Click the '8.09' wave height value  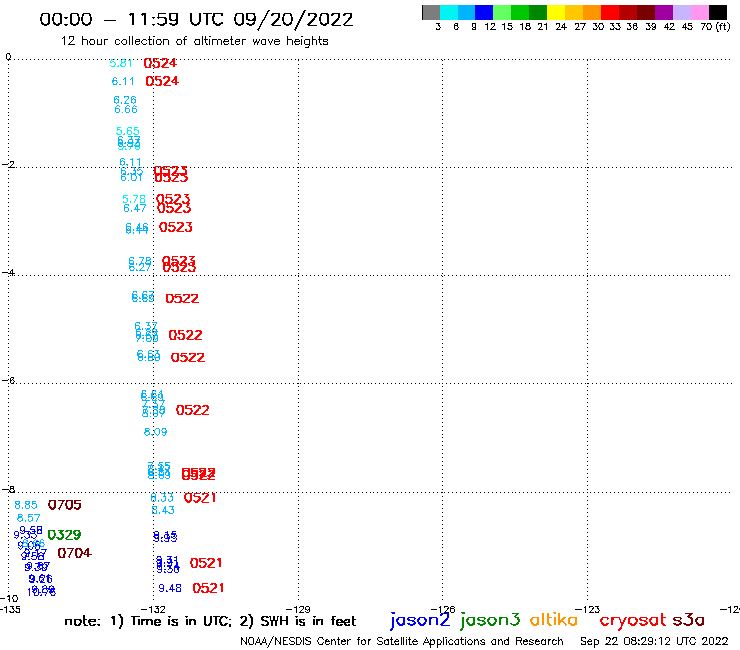pyautogui.click(x=155, y=432)
